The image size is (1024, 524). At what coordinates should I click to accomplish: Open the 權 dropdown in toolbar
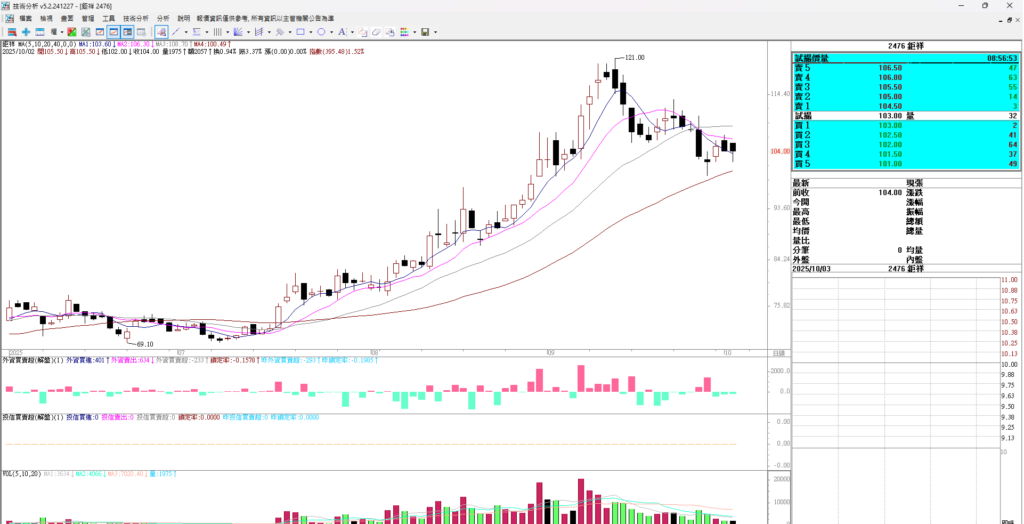(56, 32)
